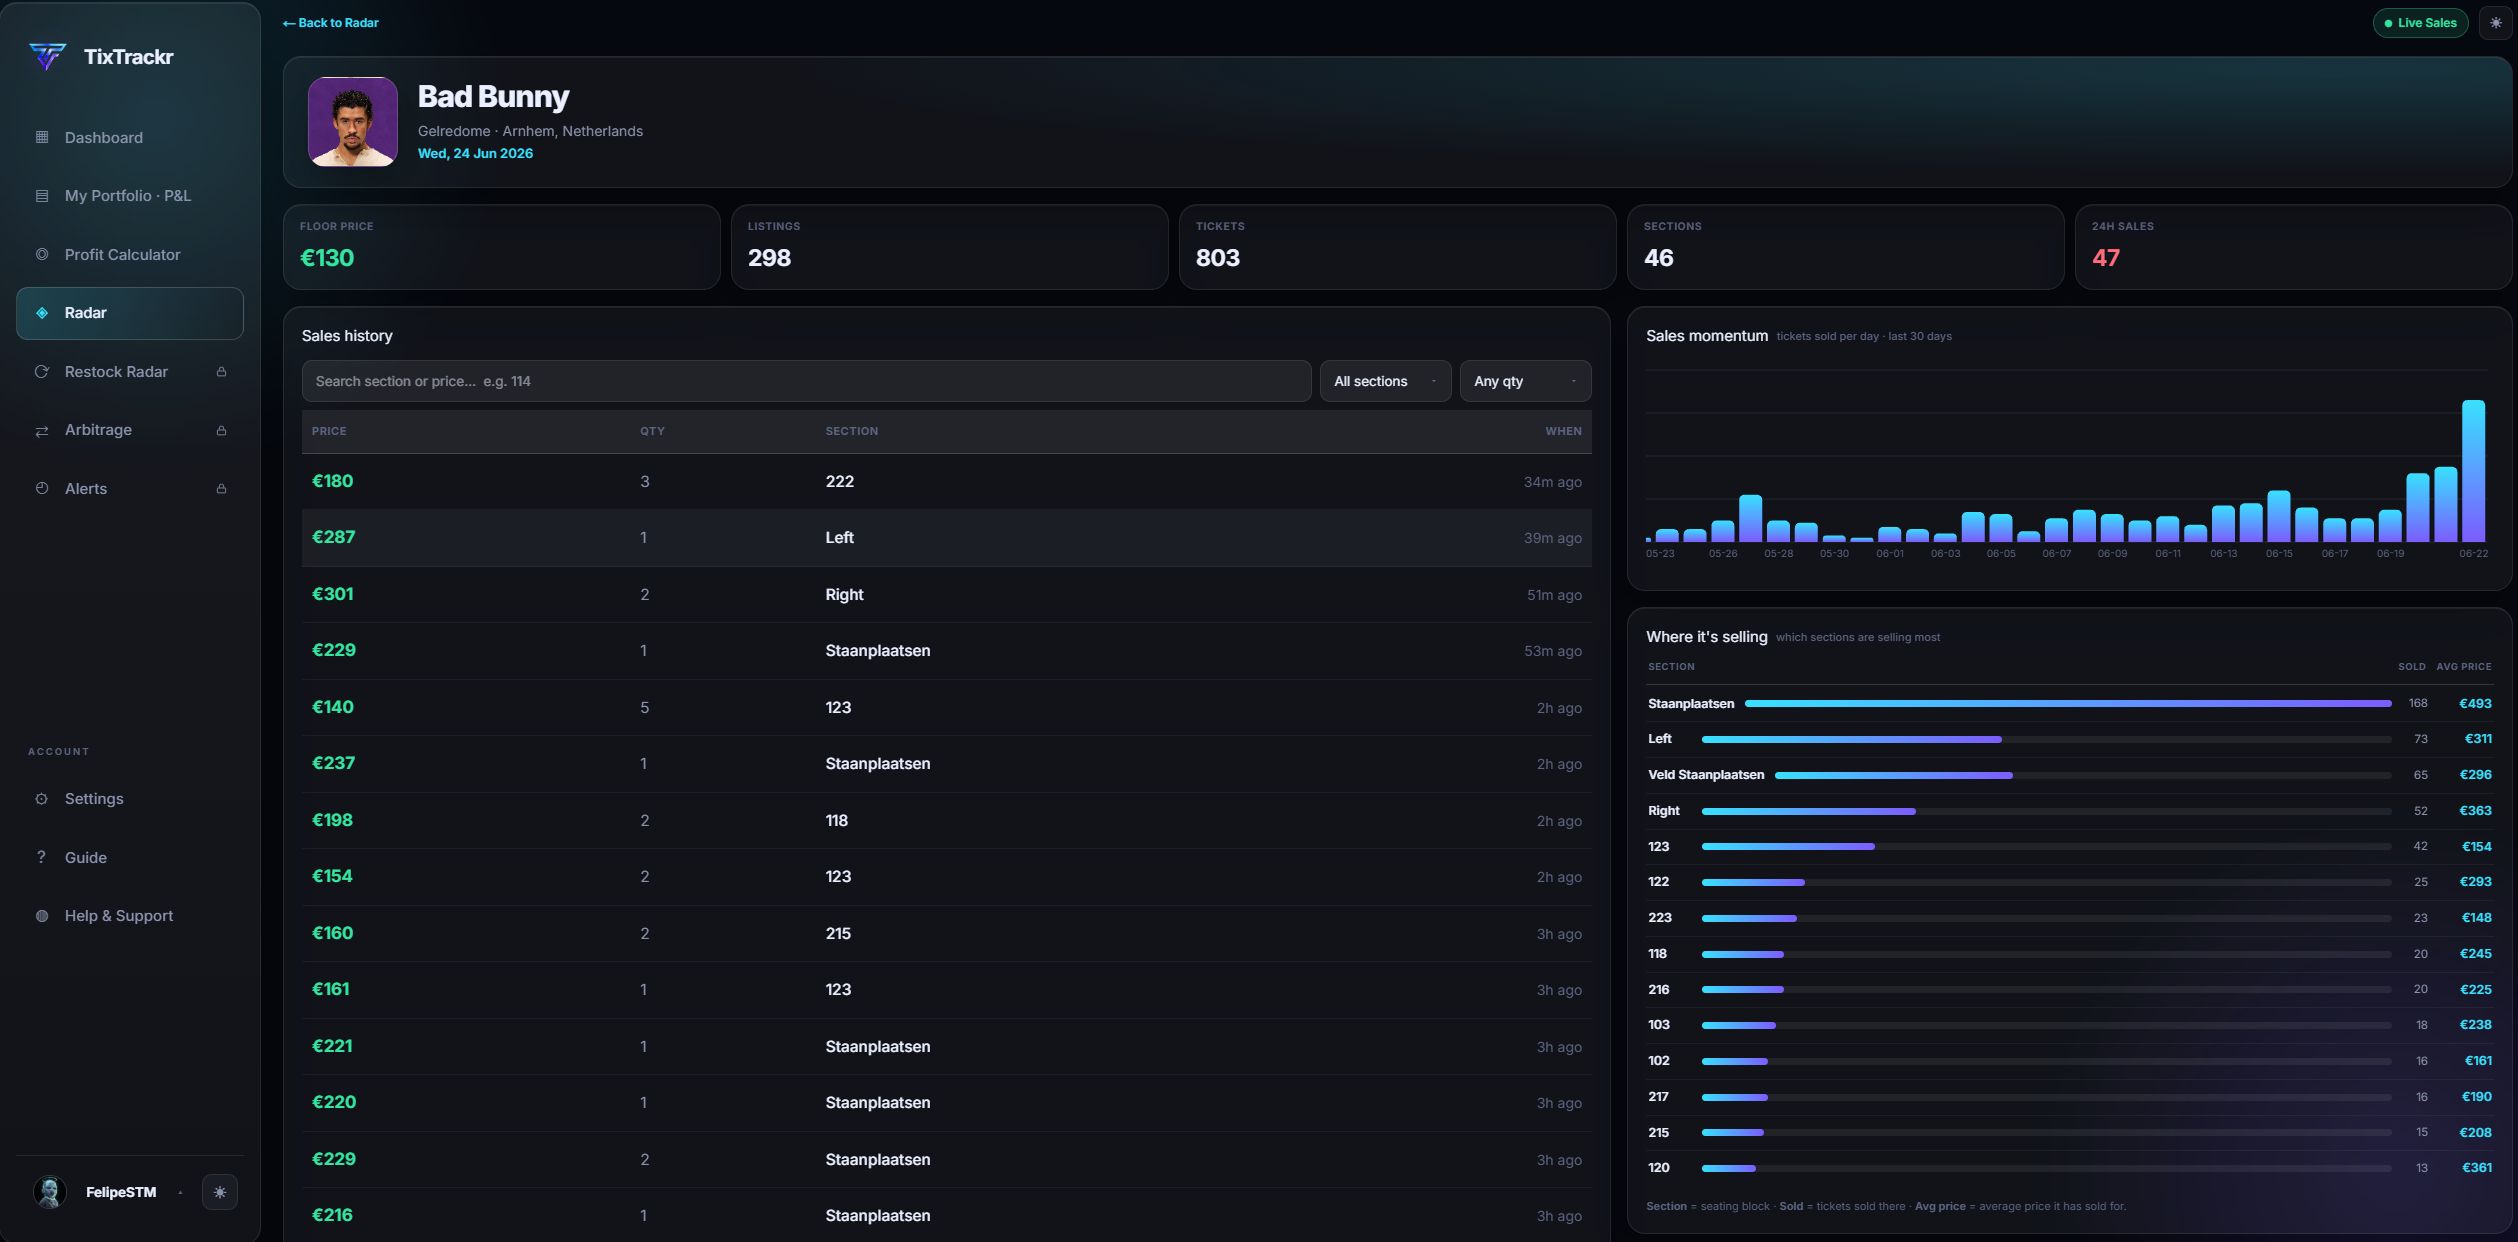Click the PRICE column header
The width and height of the screenshot is (2518, 1242).
click(x=329, y=431)
